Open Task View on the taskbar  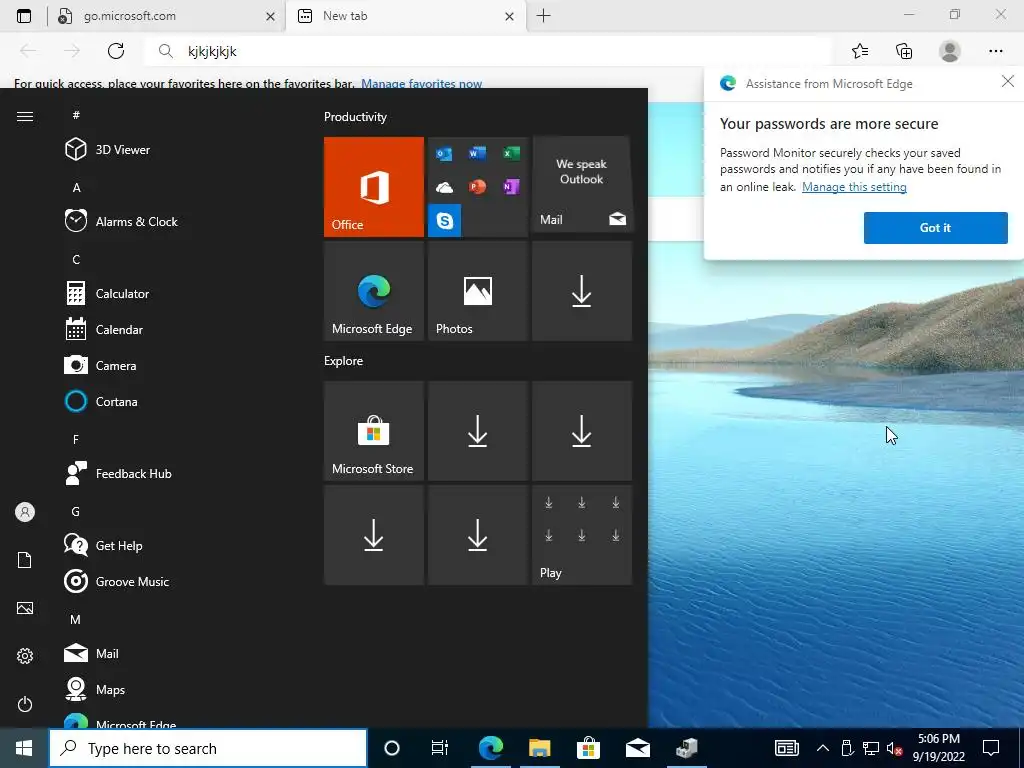coord(440,748)
